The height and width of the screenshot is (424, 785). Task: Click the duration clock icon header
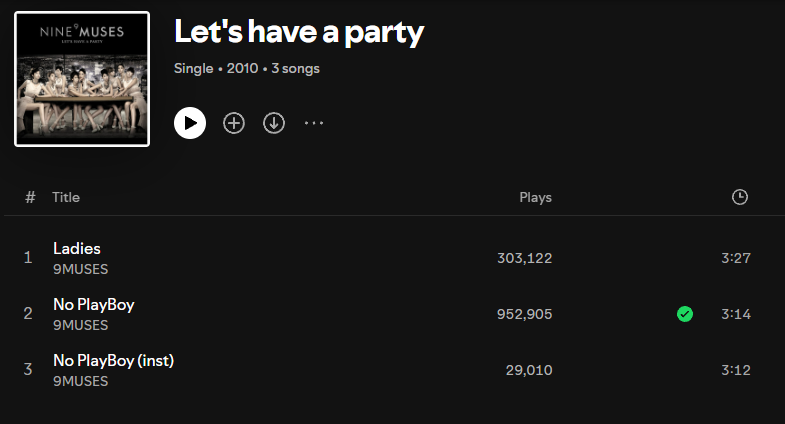click(740, 197)
